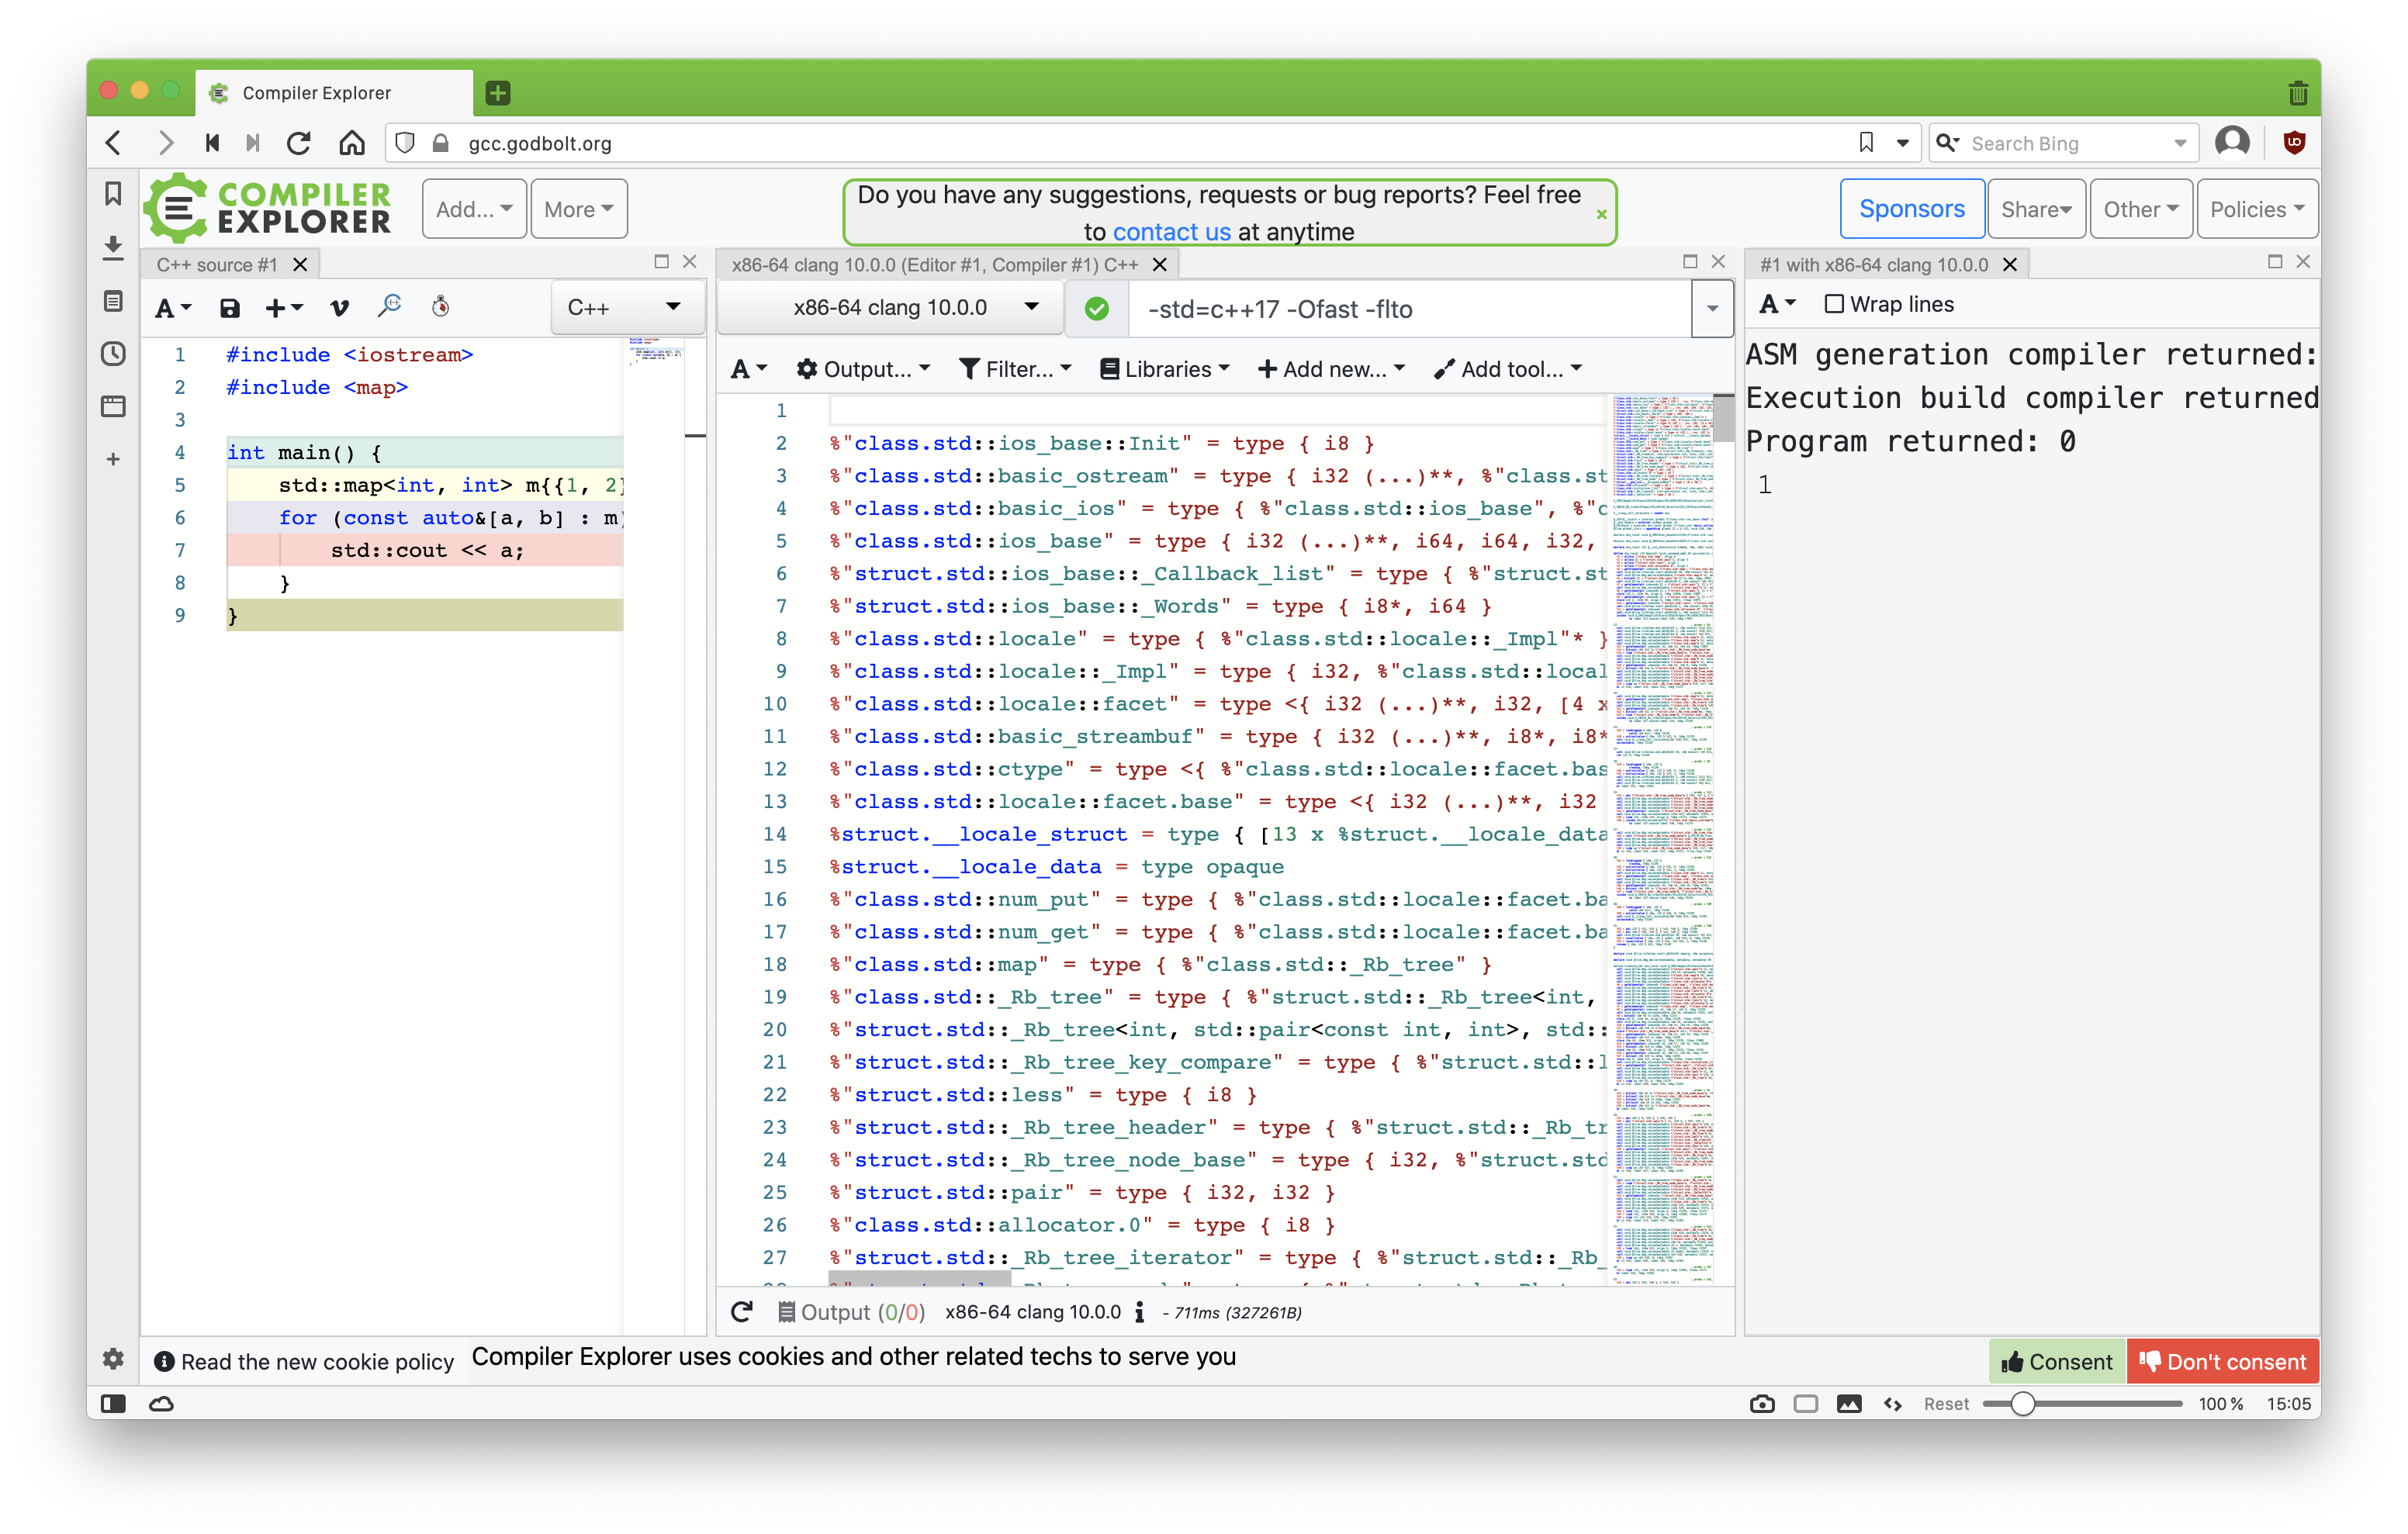Recompile using the refresh icon in the compiler footer
This screenshot has height=1534, width=2408.
pos(741,1312)
